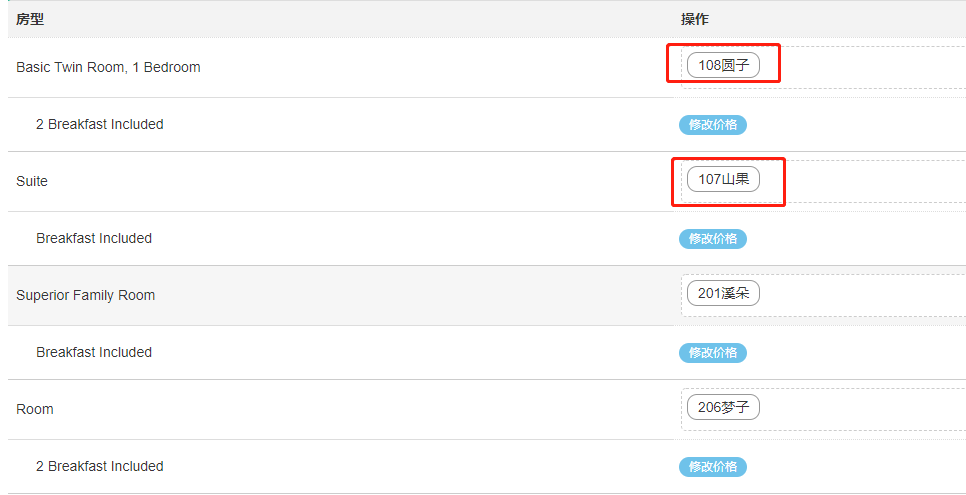Screen dimensions: 966x495
Task: Click the Room room-type label
Action: 35,410
